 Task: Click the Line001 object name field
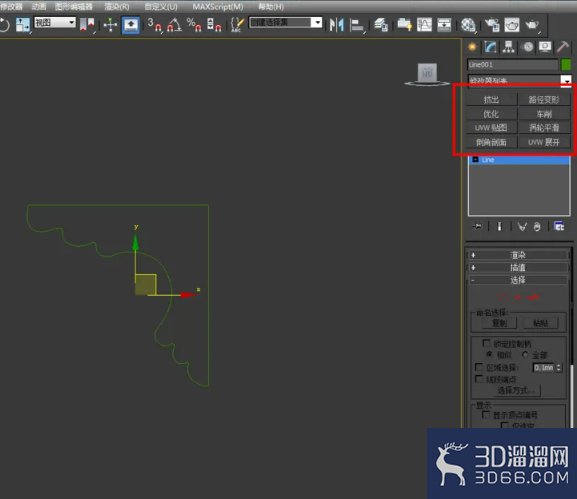(513, 65)
